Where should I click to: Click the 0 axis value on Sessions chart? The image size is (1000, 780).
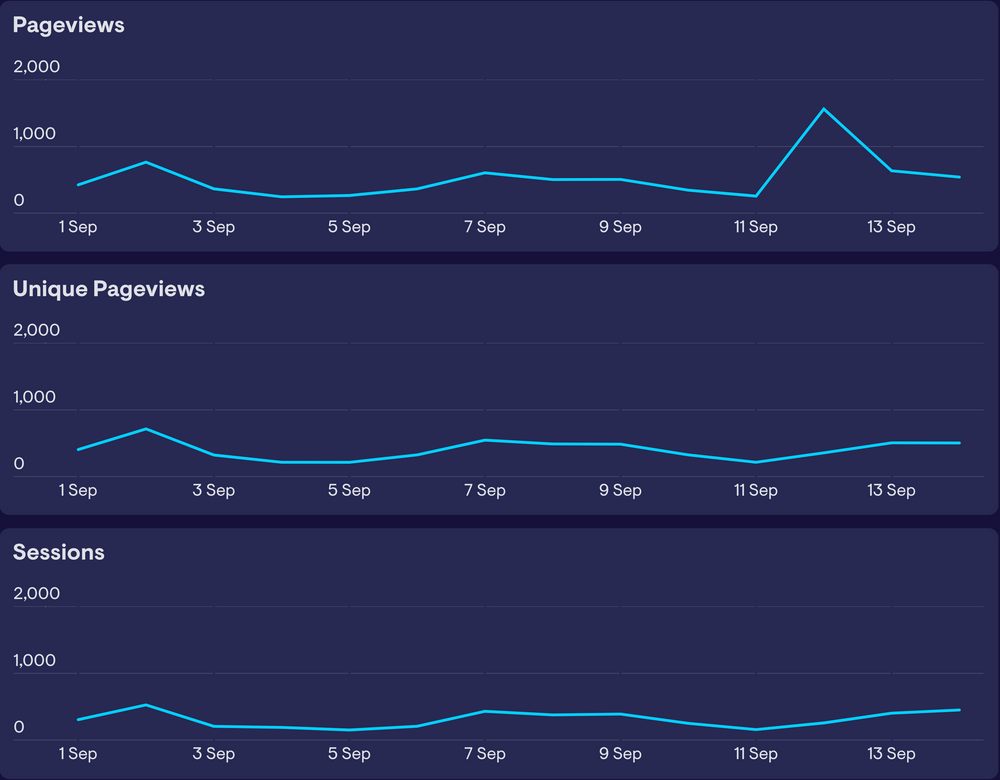click(18, 726)
